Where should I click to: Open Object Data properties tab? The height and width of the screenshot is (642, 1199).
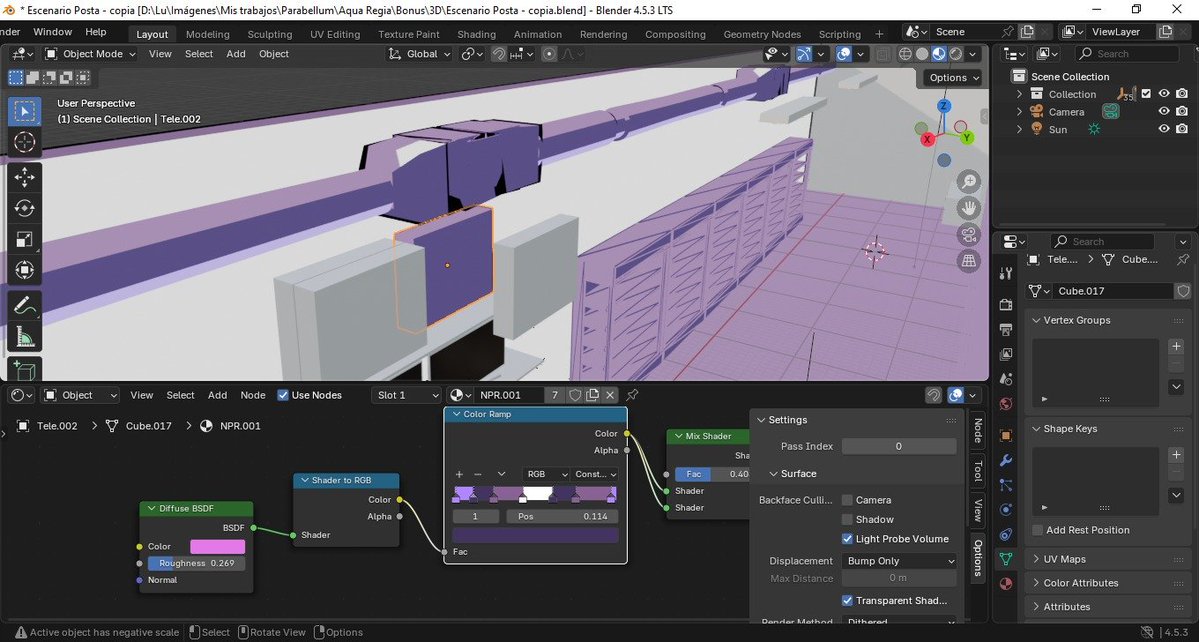coord(1006,559)
